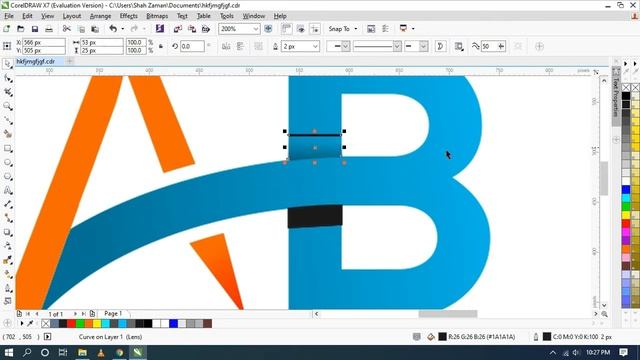Select the Interactive Fill tool

point(7,274)
